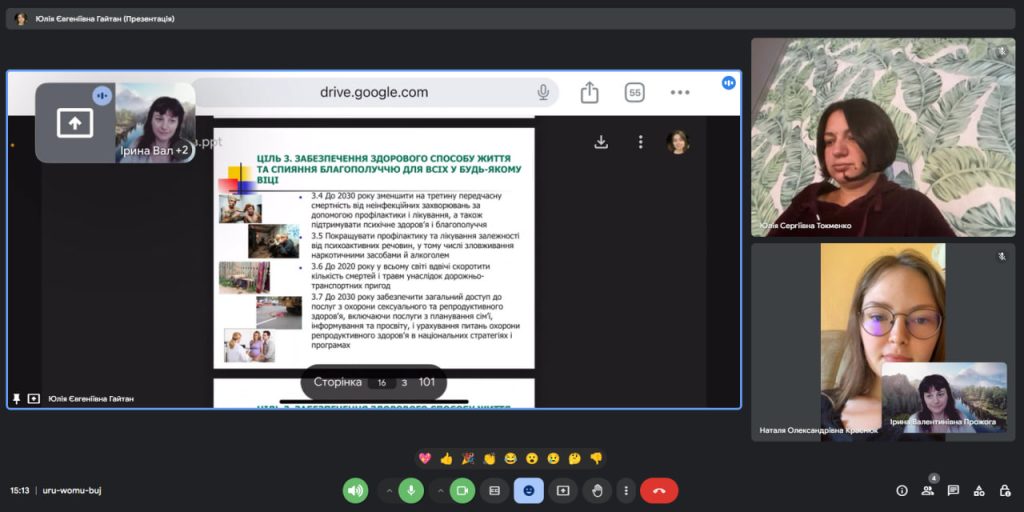Expand camera video settings chevron
This screenshot has width=1024, height=512.
(x=439, y=490)
